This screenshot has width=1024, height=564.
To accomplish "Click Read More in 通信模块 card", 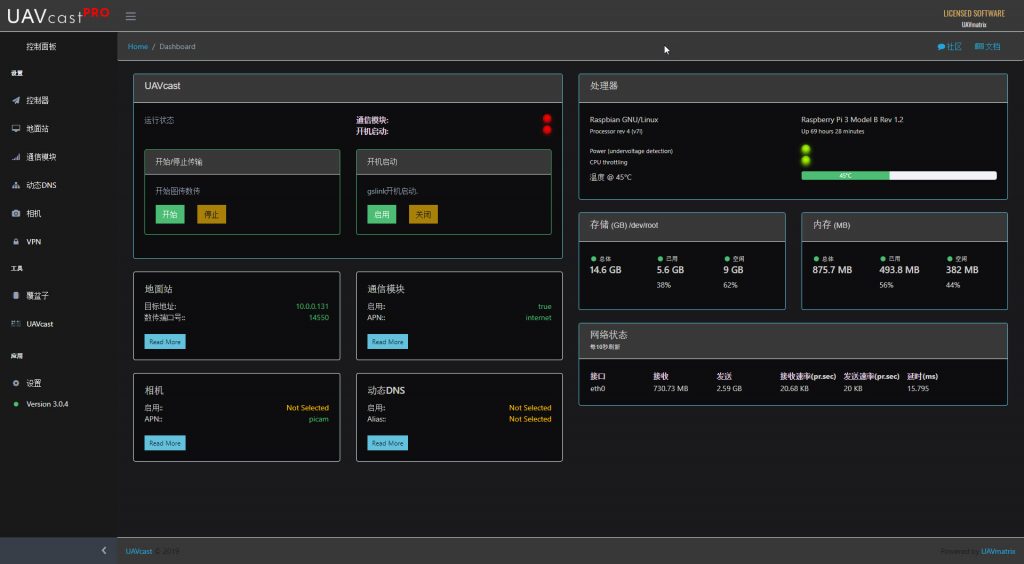I will click(387, 341).
